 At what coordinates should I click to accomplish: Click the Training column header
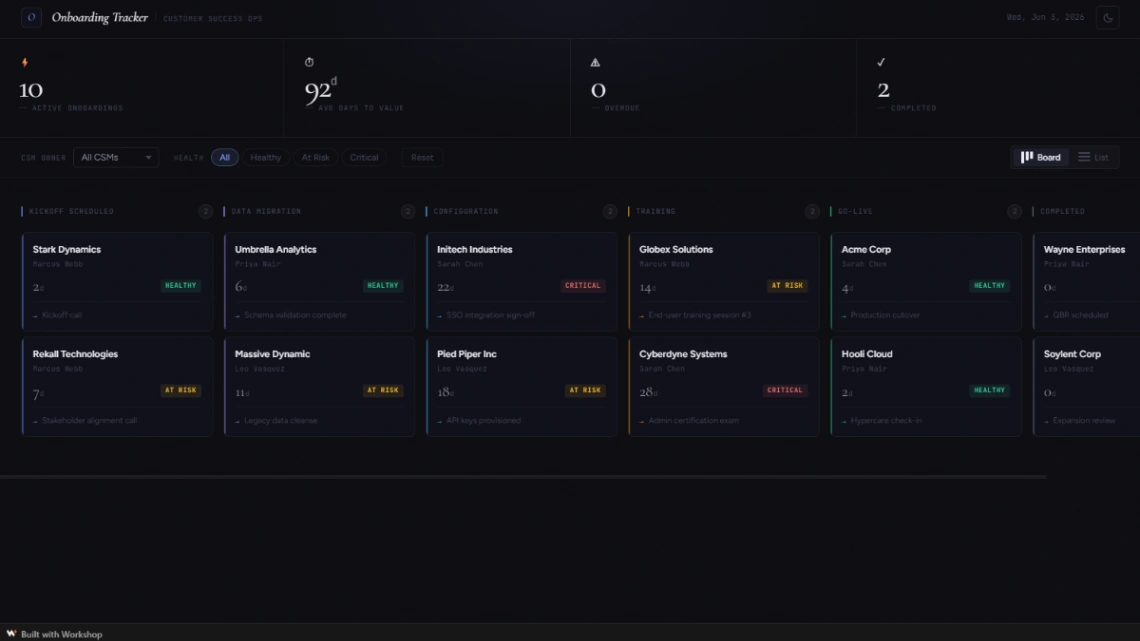click(x=656, y=211)
